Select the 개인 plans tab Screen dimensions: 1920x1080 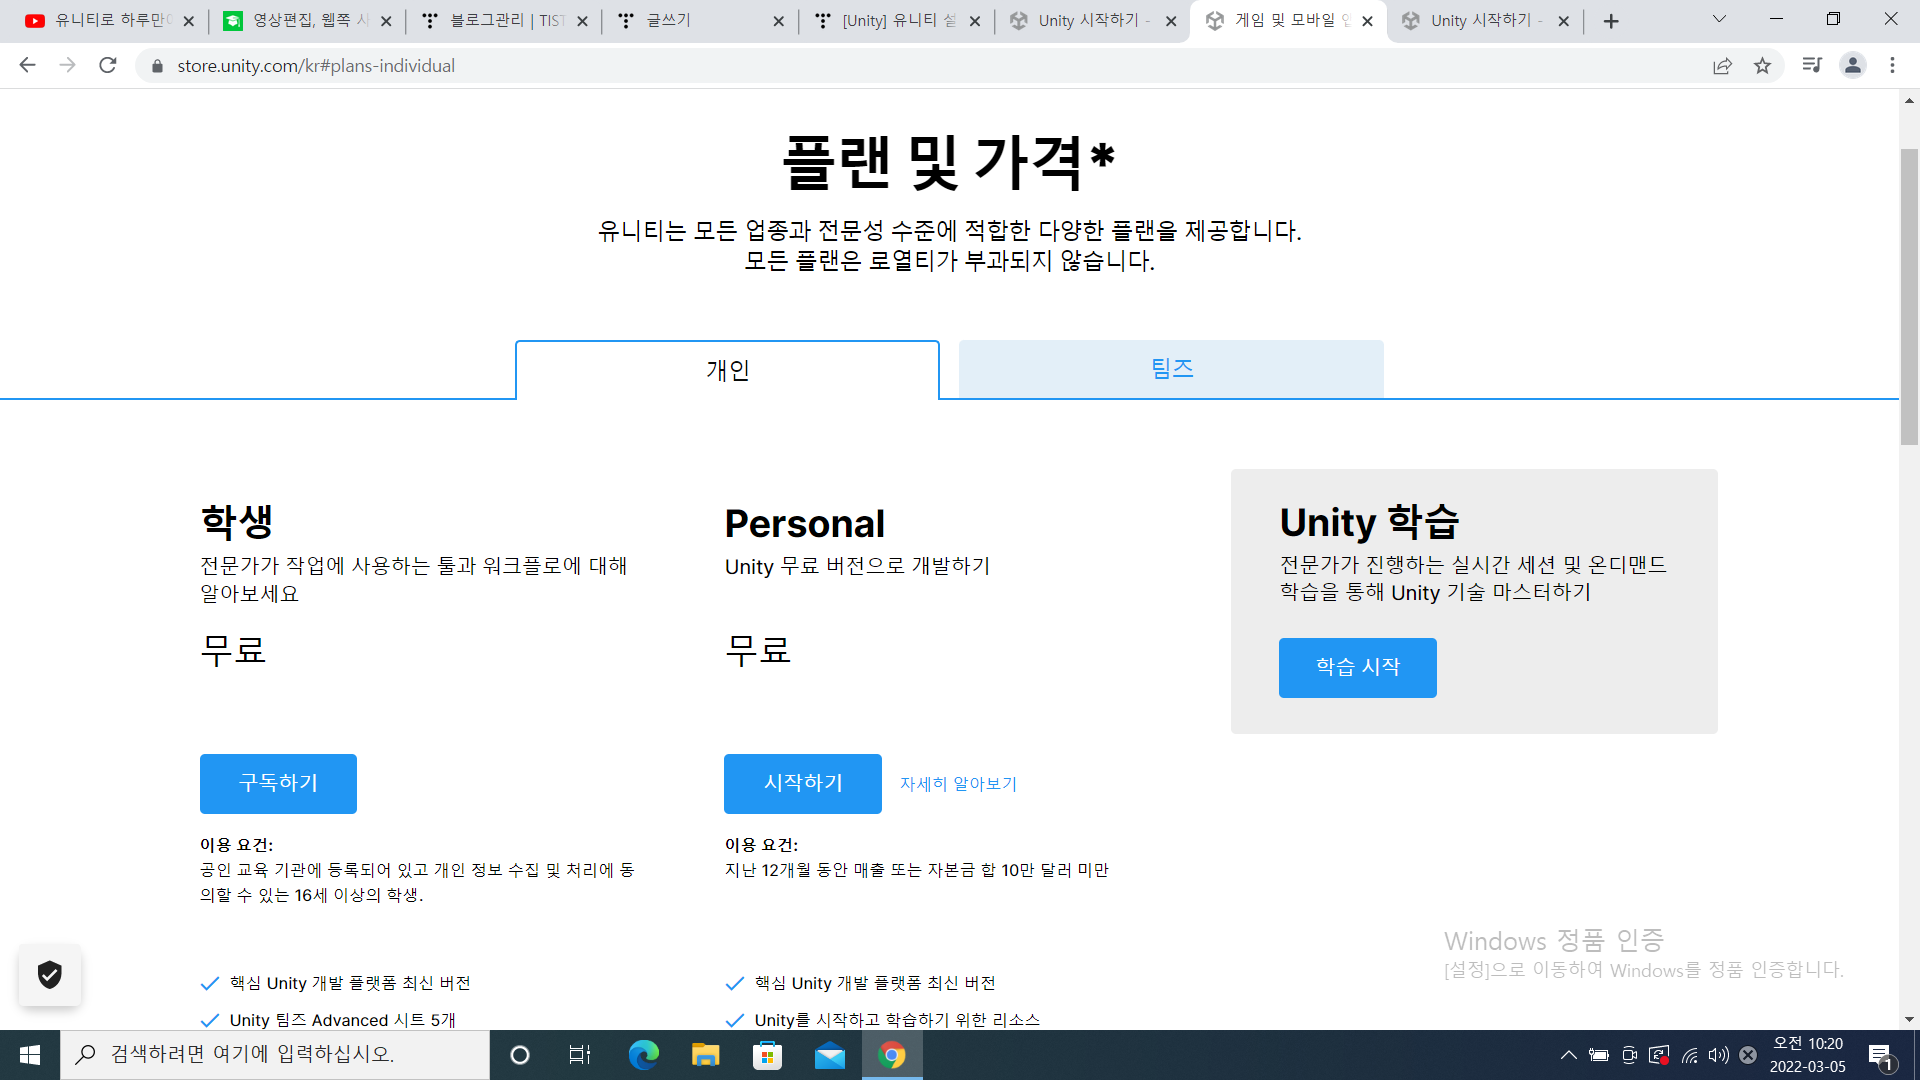pyautogui.click(x=727, y=370)
